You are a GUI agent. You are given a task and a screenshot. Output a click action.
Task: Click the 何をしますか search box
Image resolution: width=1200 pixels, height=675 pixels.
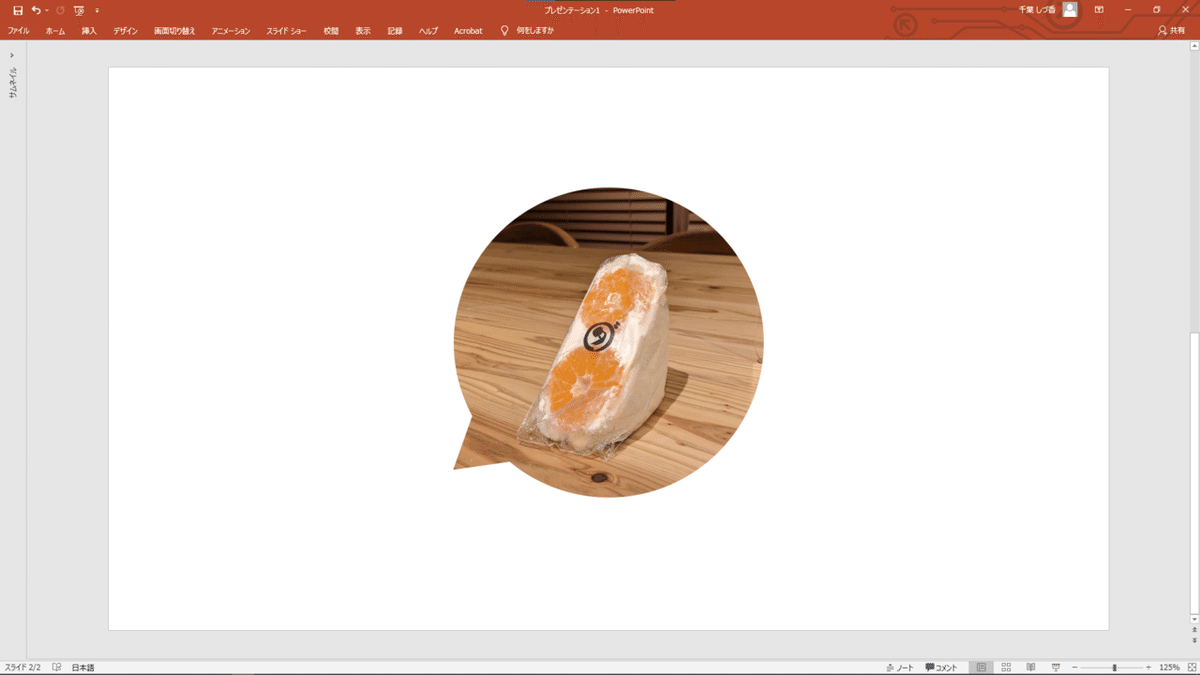point(535,31)
